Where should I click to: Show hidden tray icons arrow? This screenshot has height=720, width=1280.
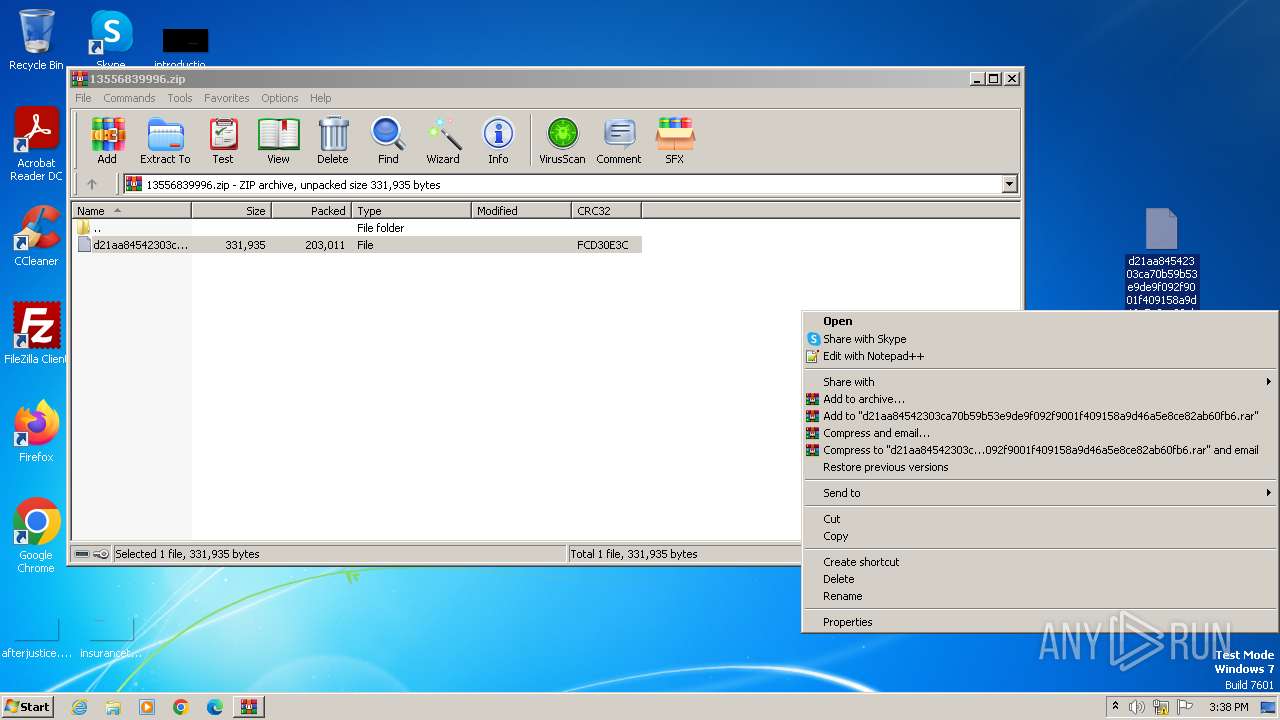[x=1115, y=707]
